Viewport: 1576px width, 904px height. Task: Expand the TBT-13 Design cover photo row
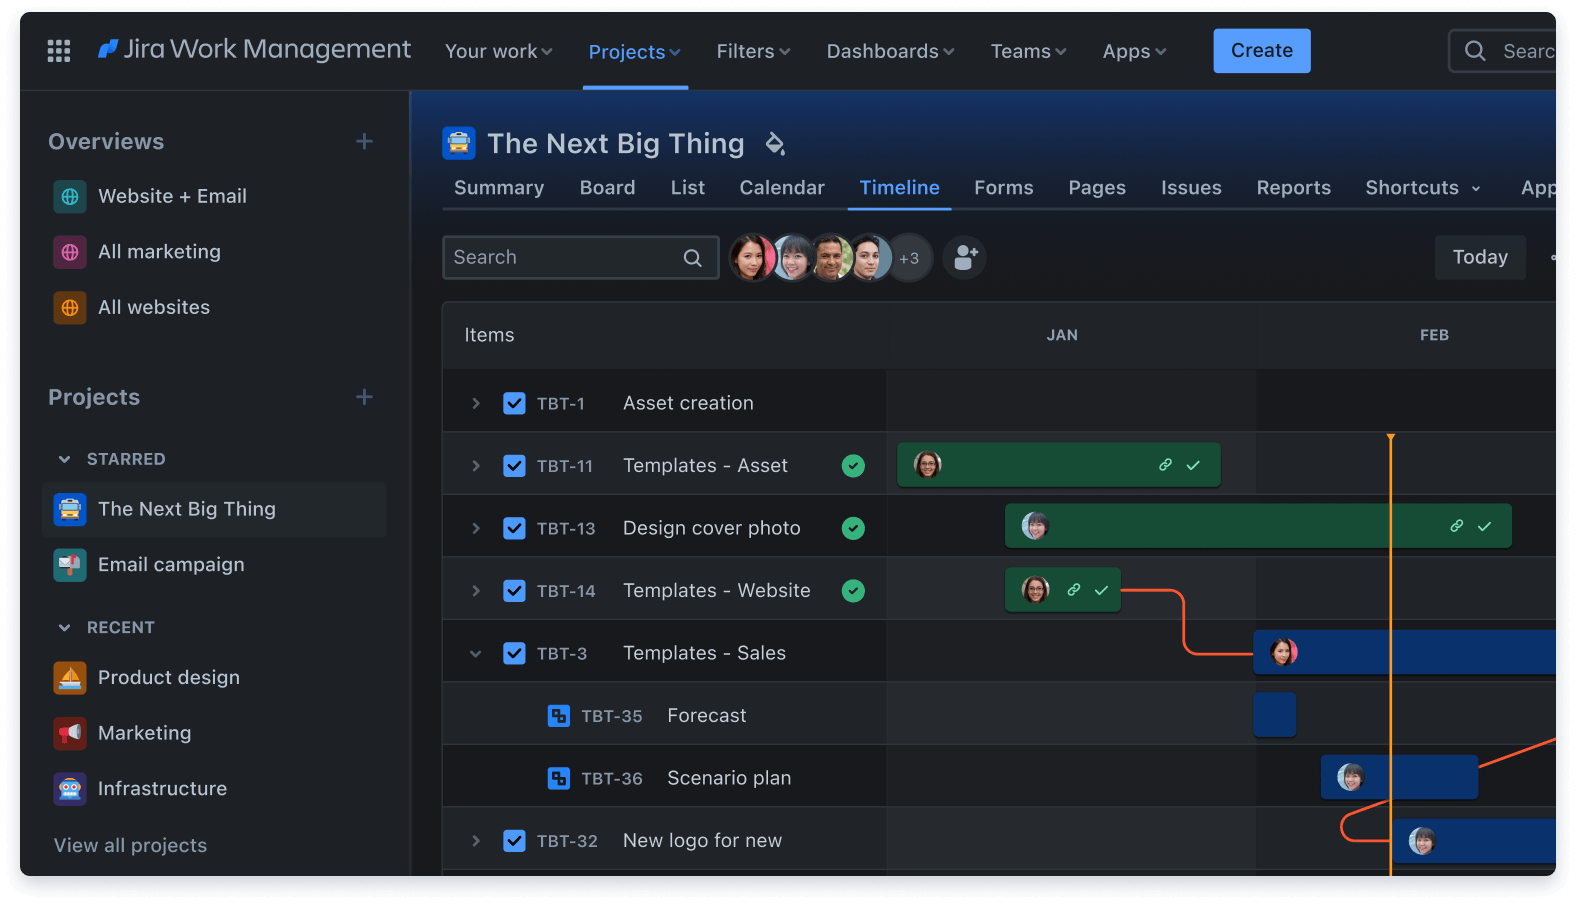tap(476, 528)
